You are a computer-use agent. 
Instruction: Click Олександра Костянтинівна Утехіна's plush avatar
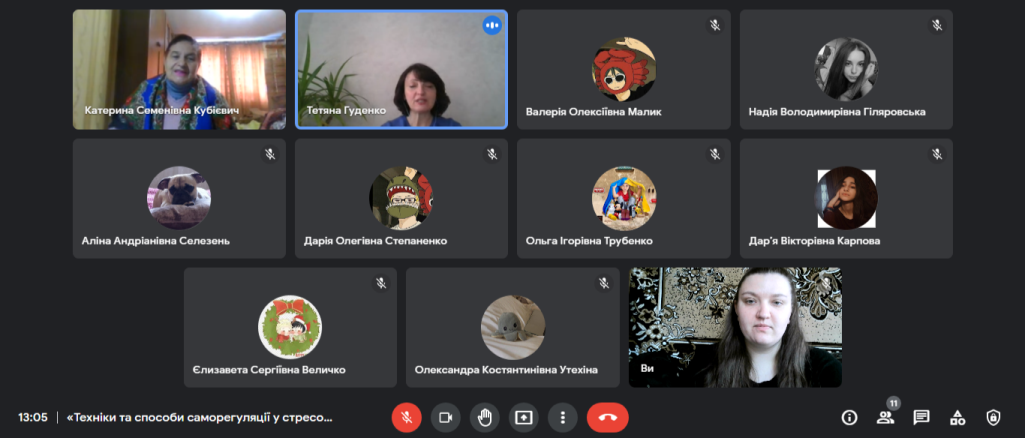(512, 327)
